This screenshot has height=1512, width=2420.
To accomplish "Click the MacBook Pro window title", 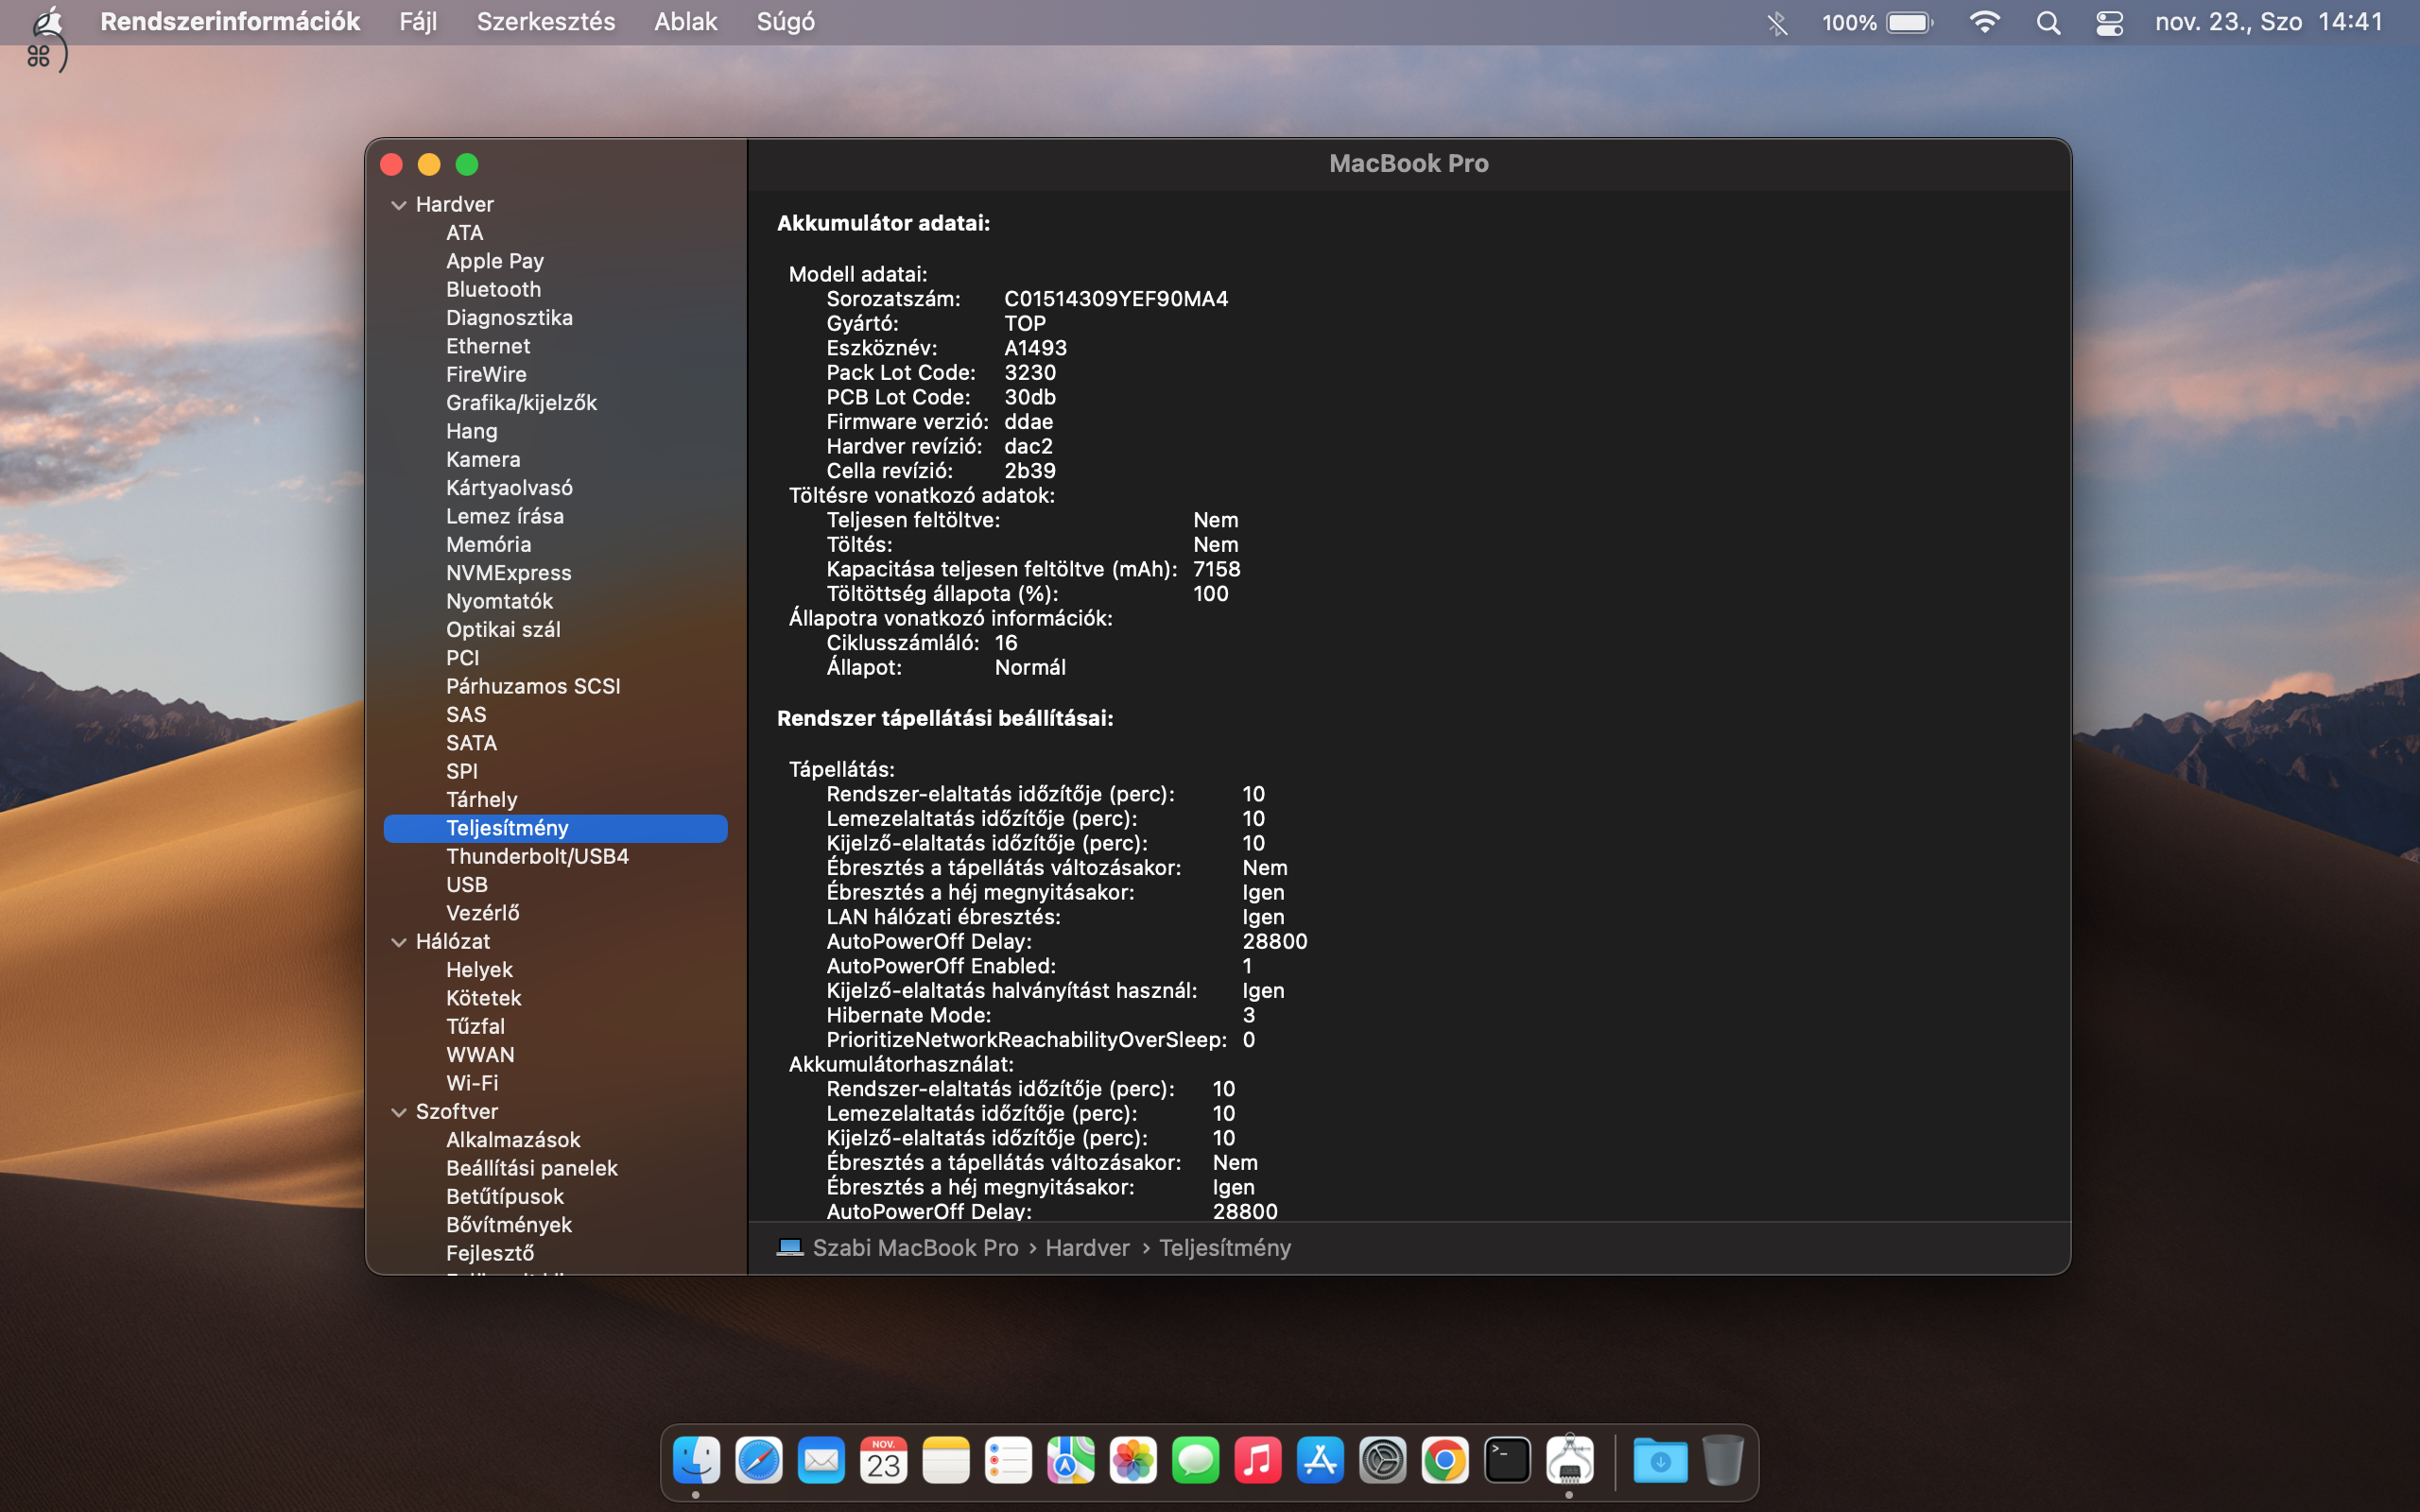I will [1408, 163].
